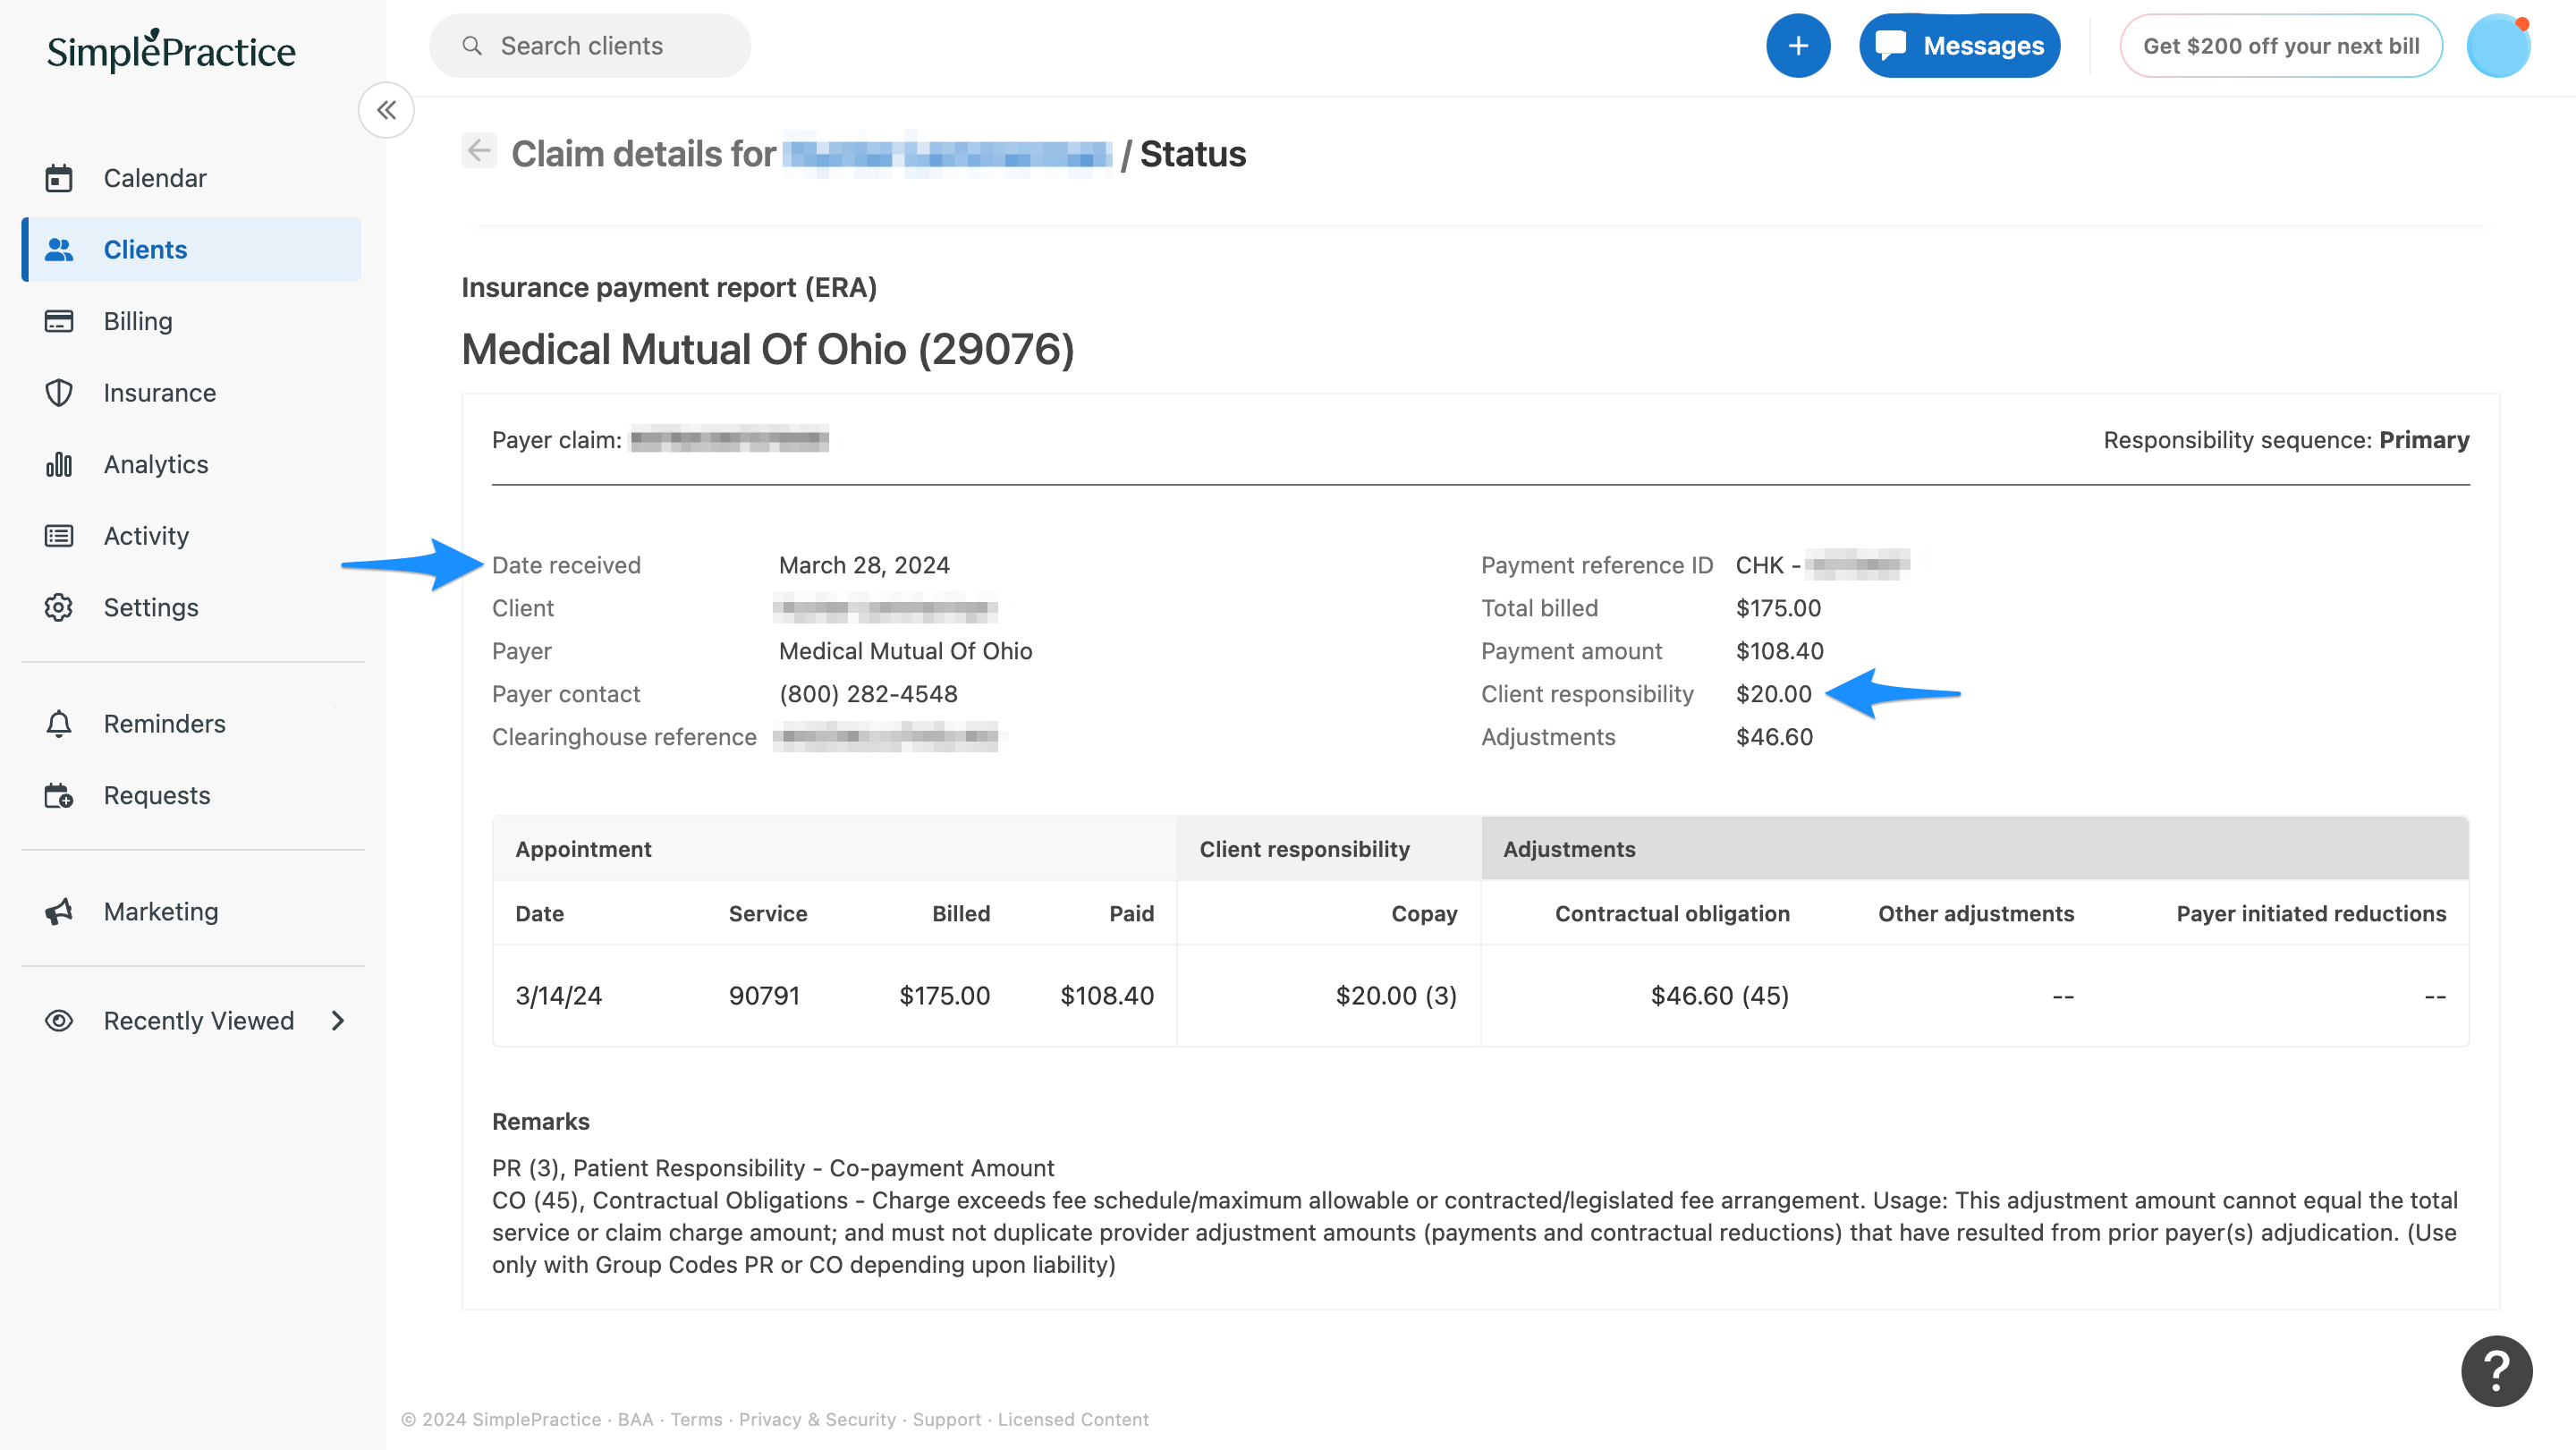This screenshot has height=1450, width=2576.
Task: Click the Responsibility sequence Primary label
Action: point(2286,440)
